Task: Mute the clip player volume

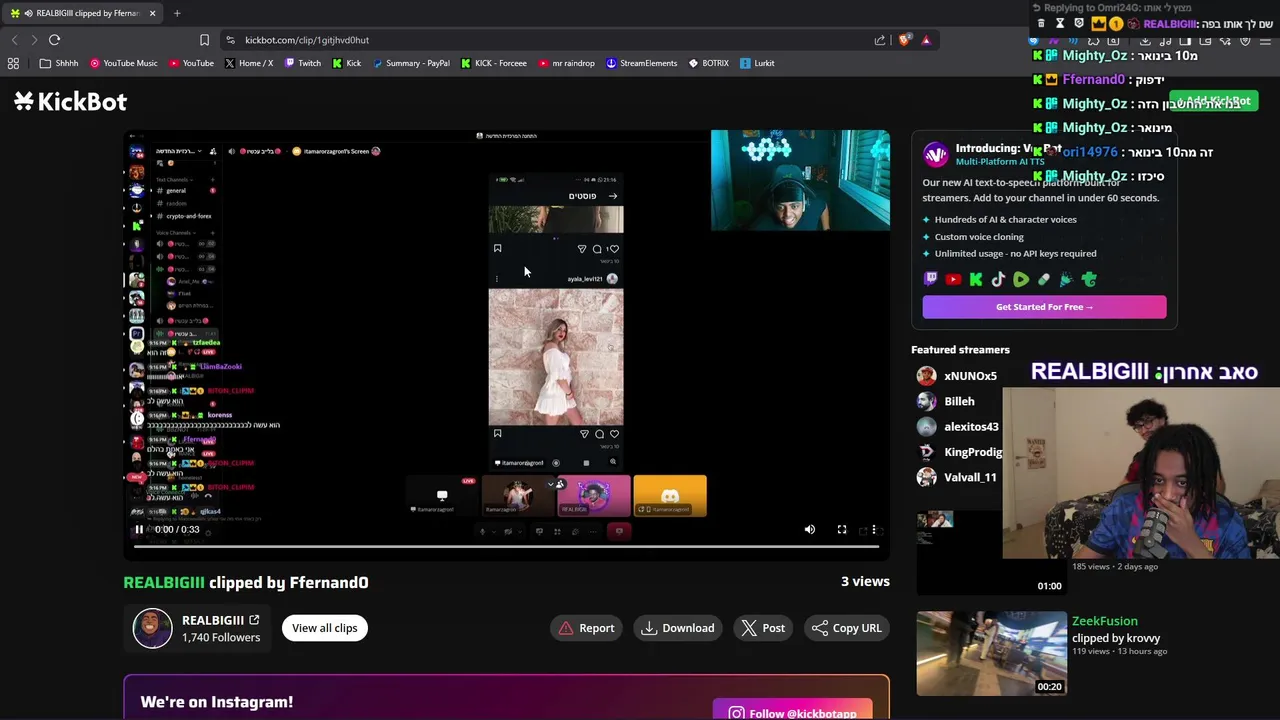Action: pos(810,530)
